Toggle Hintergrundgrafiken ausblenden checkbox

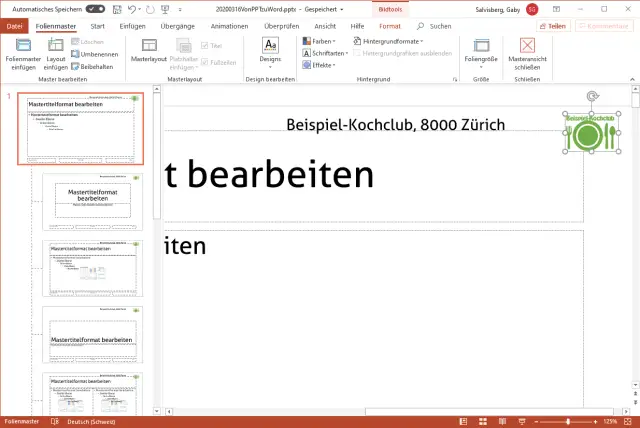coord(356,53)
